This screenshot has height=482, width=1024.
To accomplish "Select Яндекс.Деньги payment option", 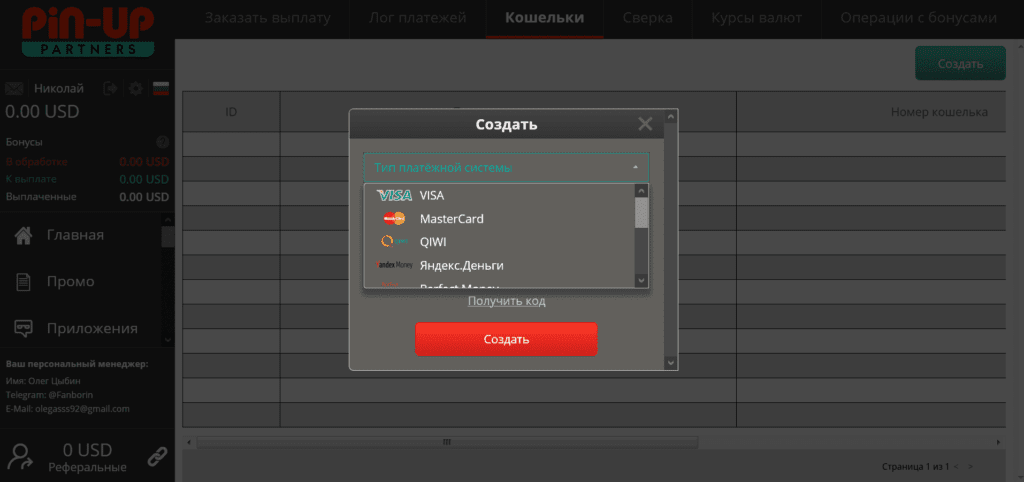I will pos(500,265).
